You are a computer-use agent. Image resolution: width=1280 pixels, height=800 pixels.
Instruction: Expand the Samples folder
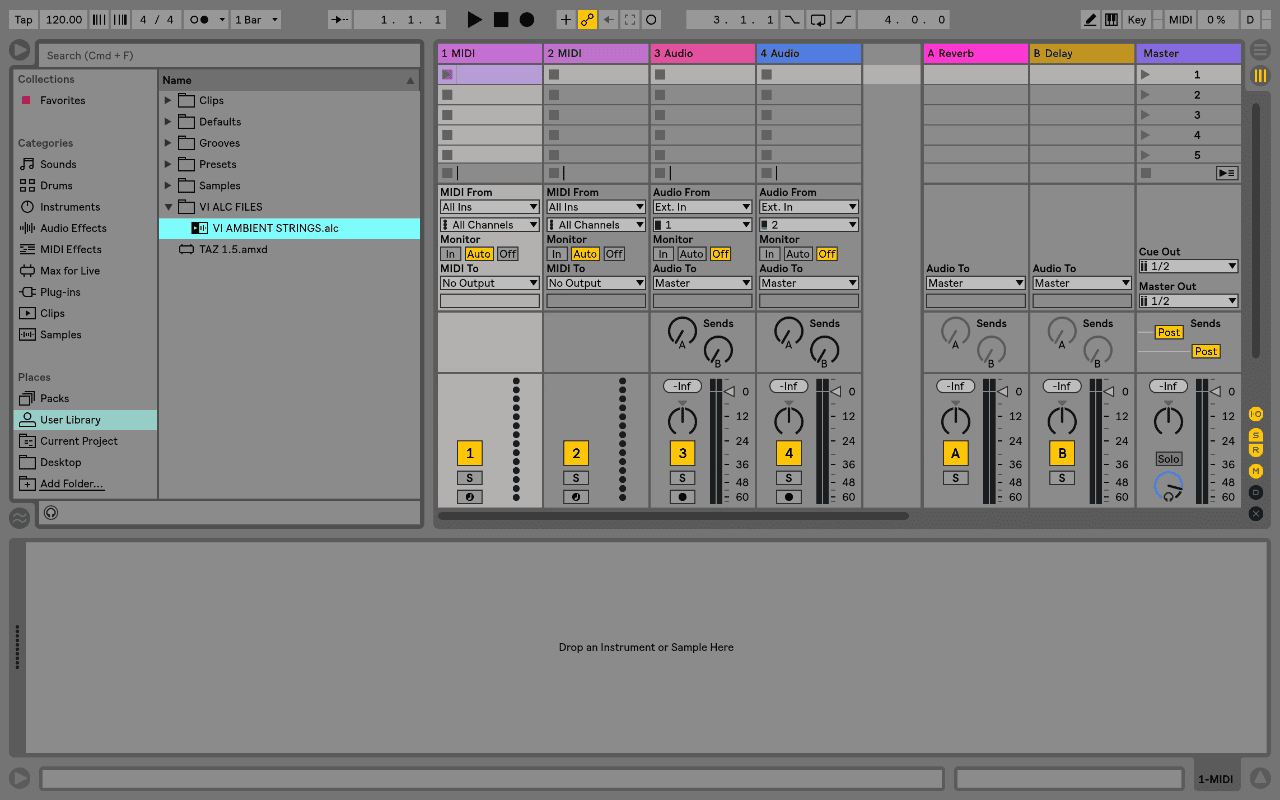pyautogui.click(x=168, y=185)
